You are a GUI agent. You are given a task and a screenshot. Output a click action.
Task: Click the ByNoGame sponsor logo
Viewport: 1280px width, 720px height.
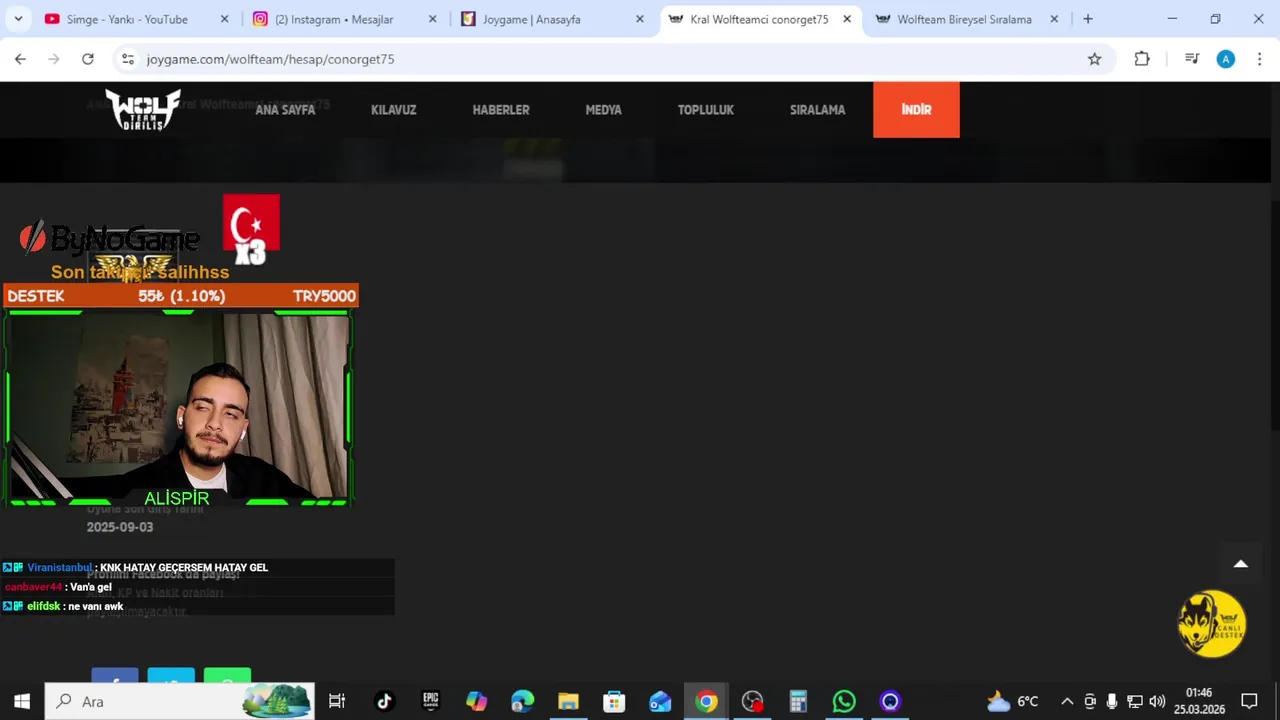tap(110, 238)
